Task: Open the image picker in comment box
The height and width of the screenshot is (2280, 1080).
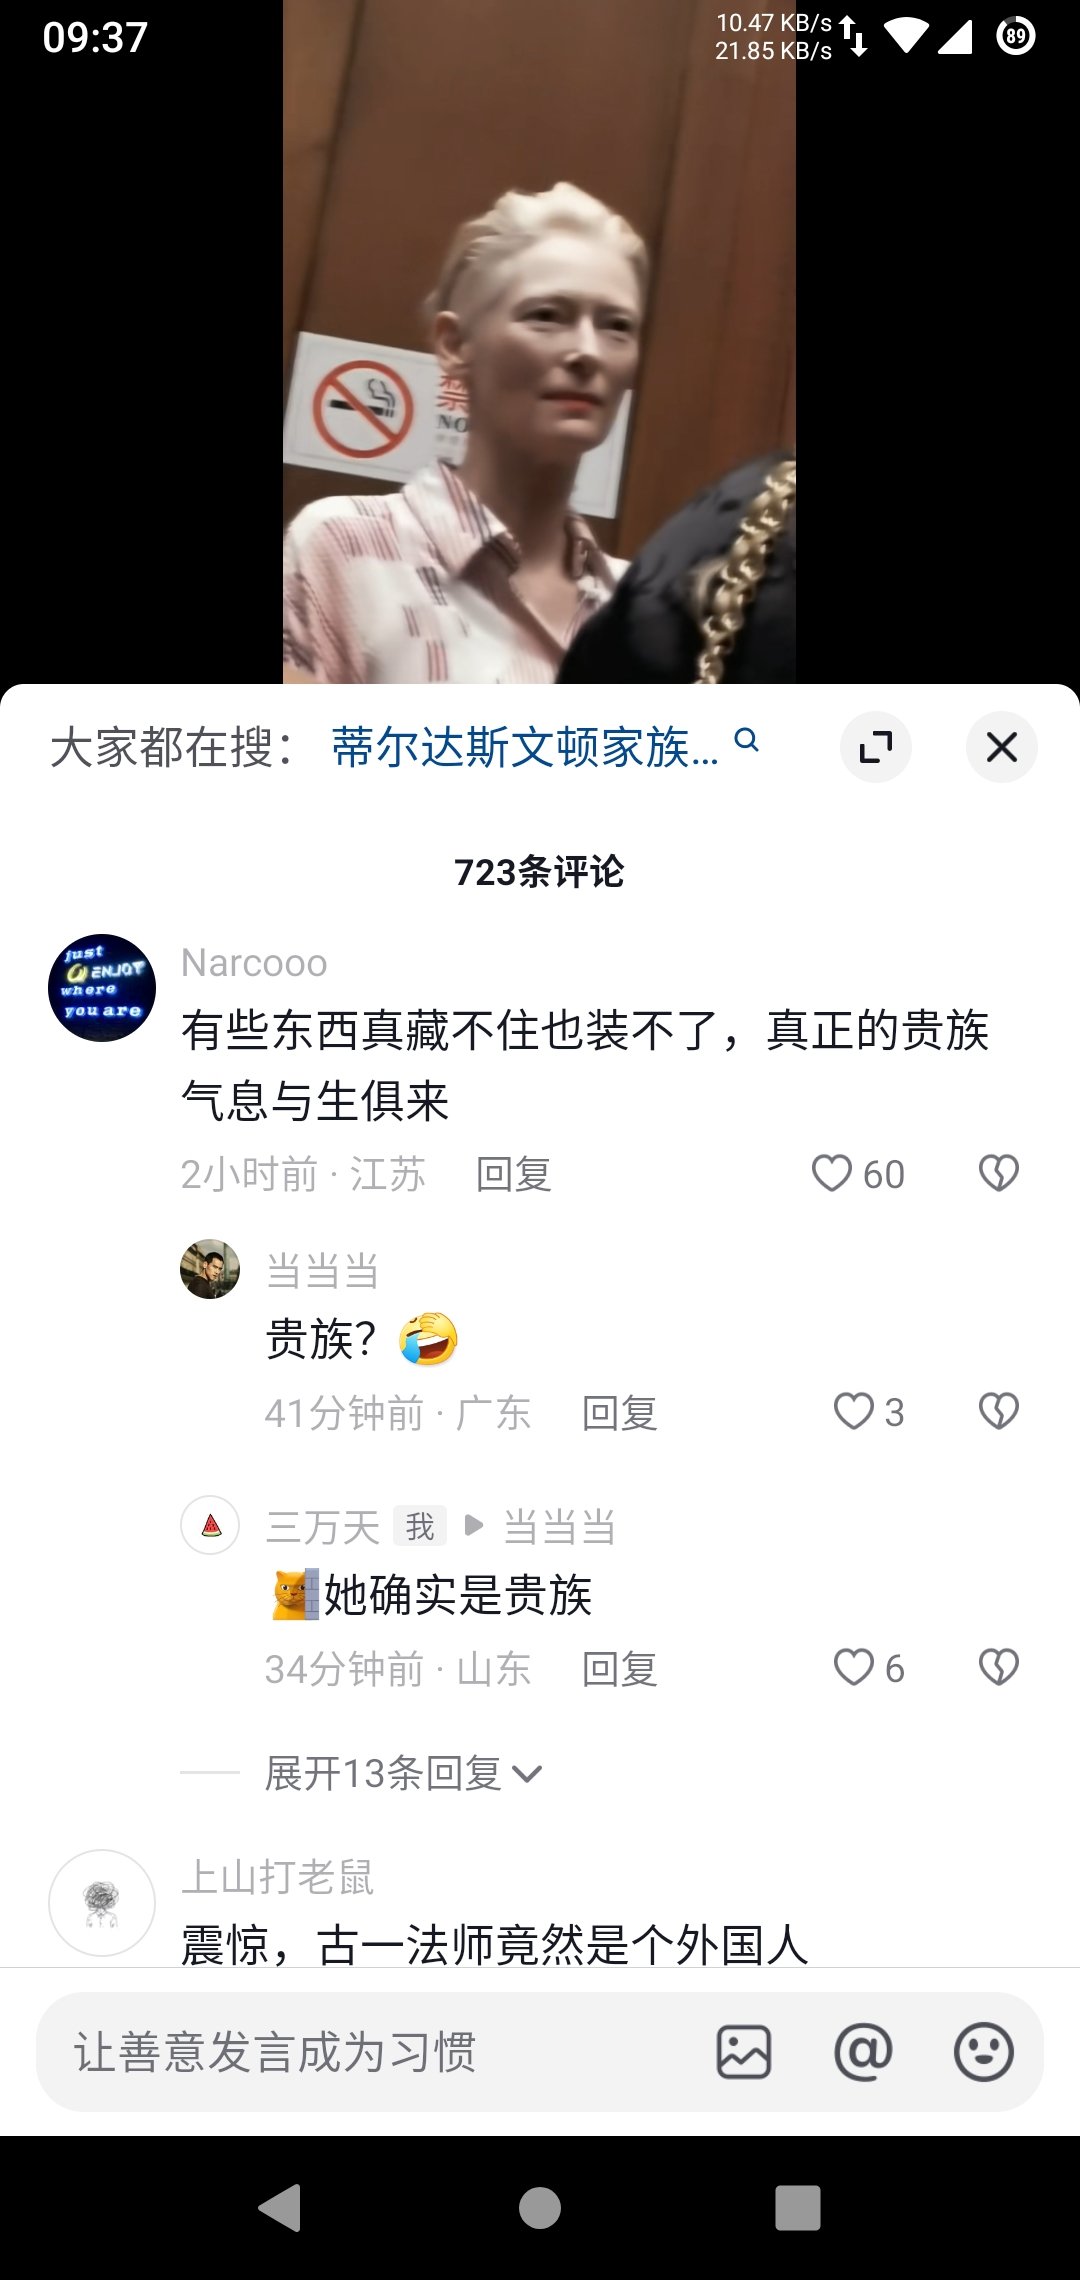Action: coord(744,2052)
